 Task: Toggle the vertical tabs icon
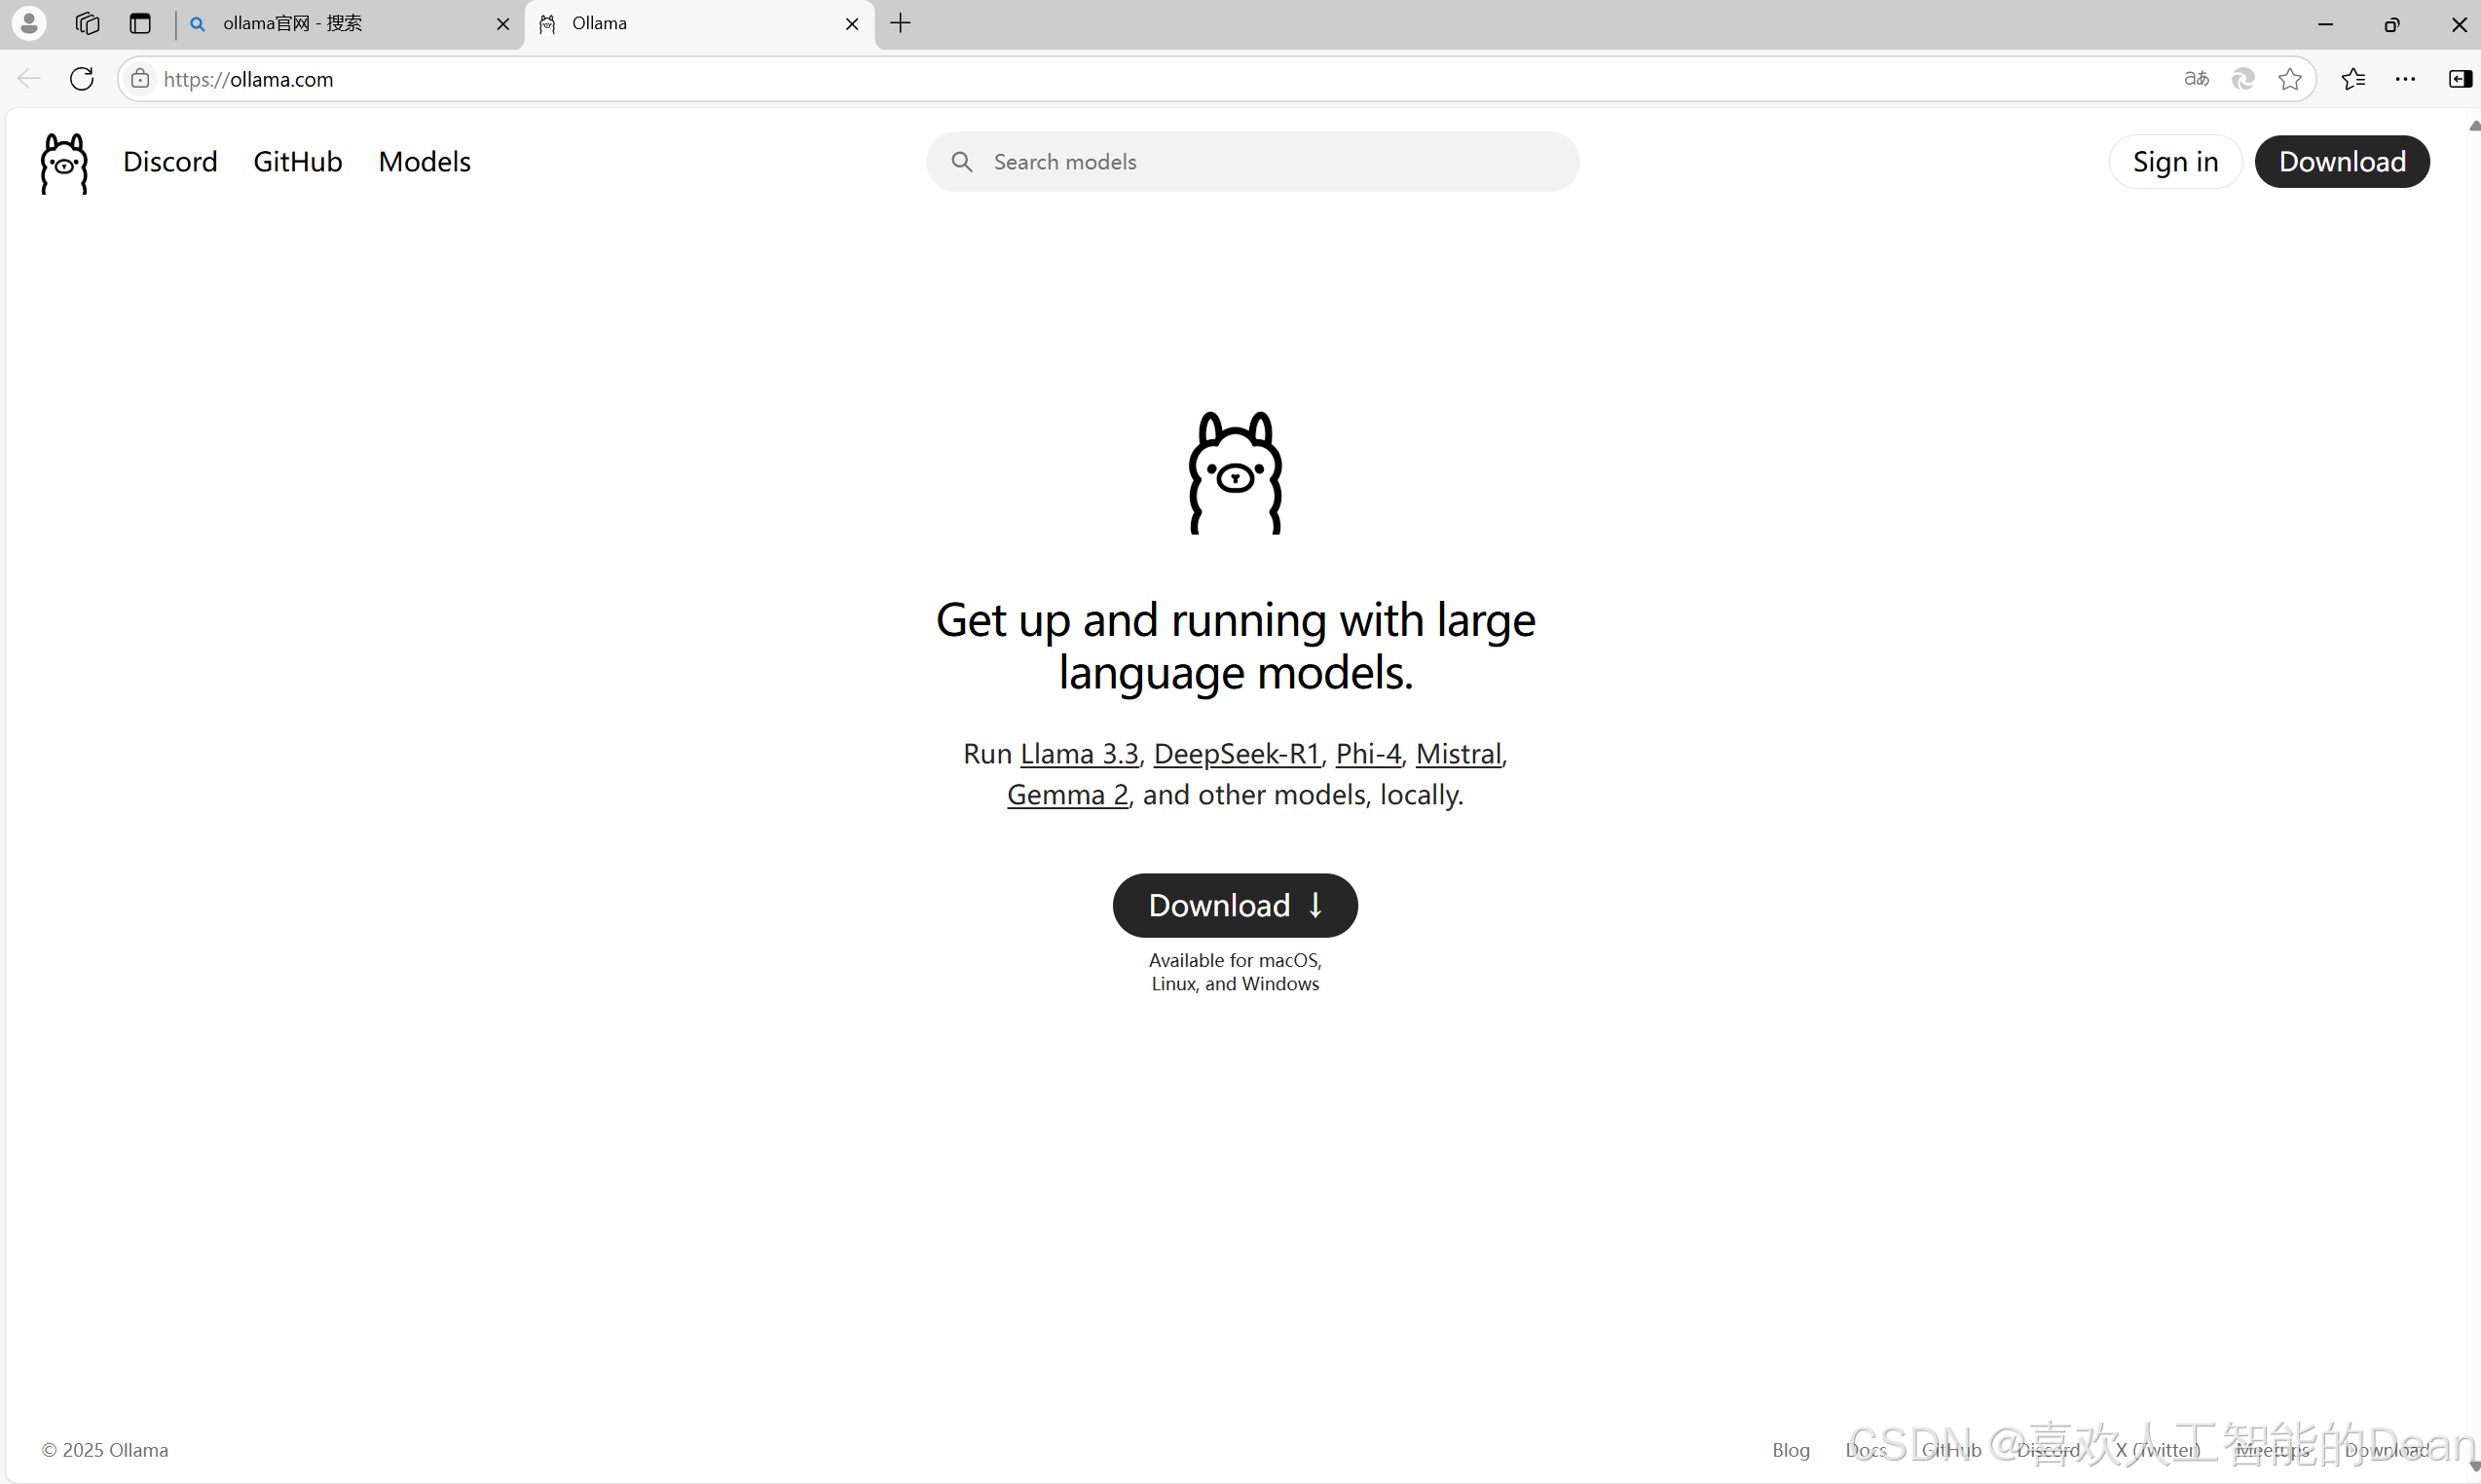click(x=140, y=23)
